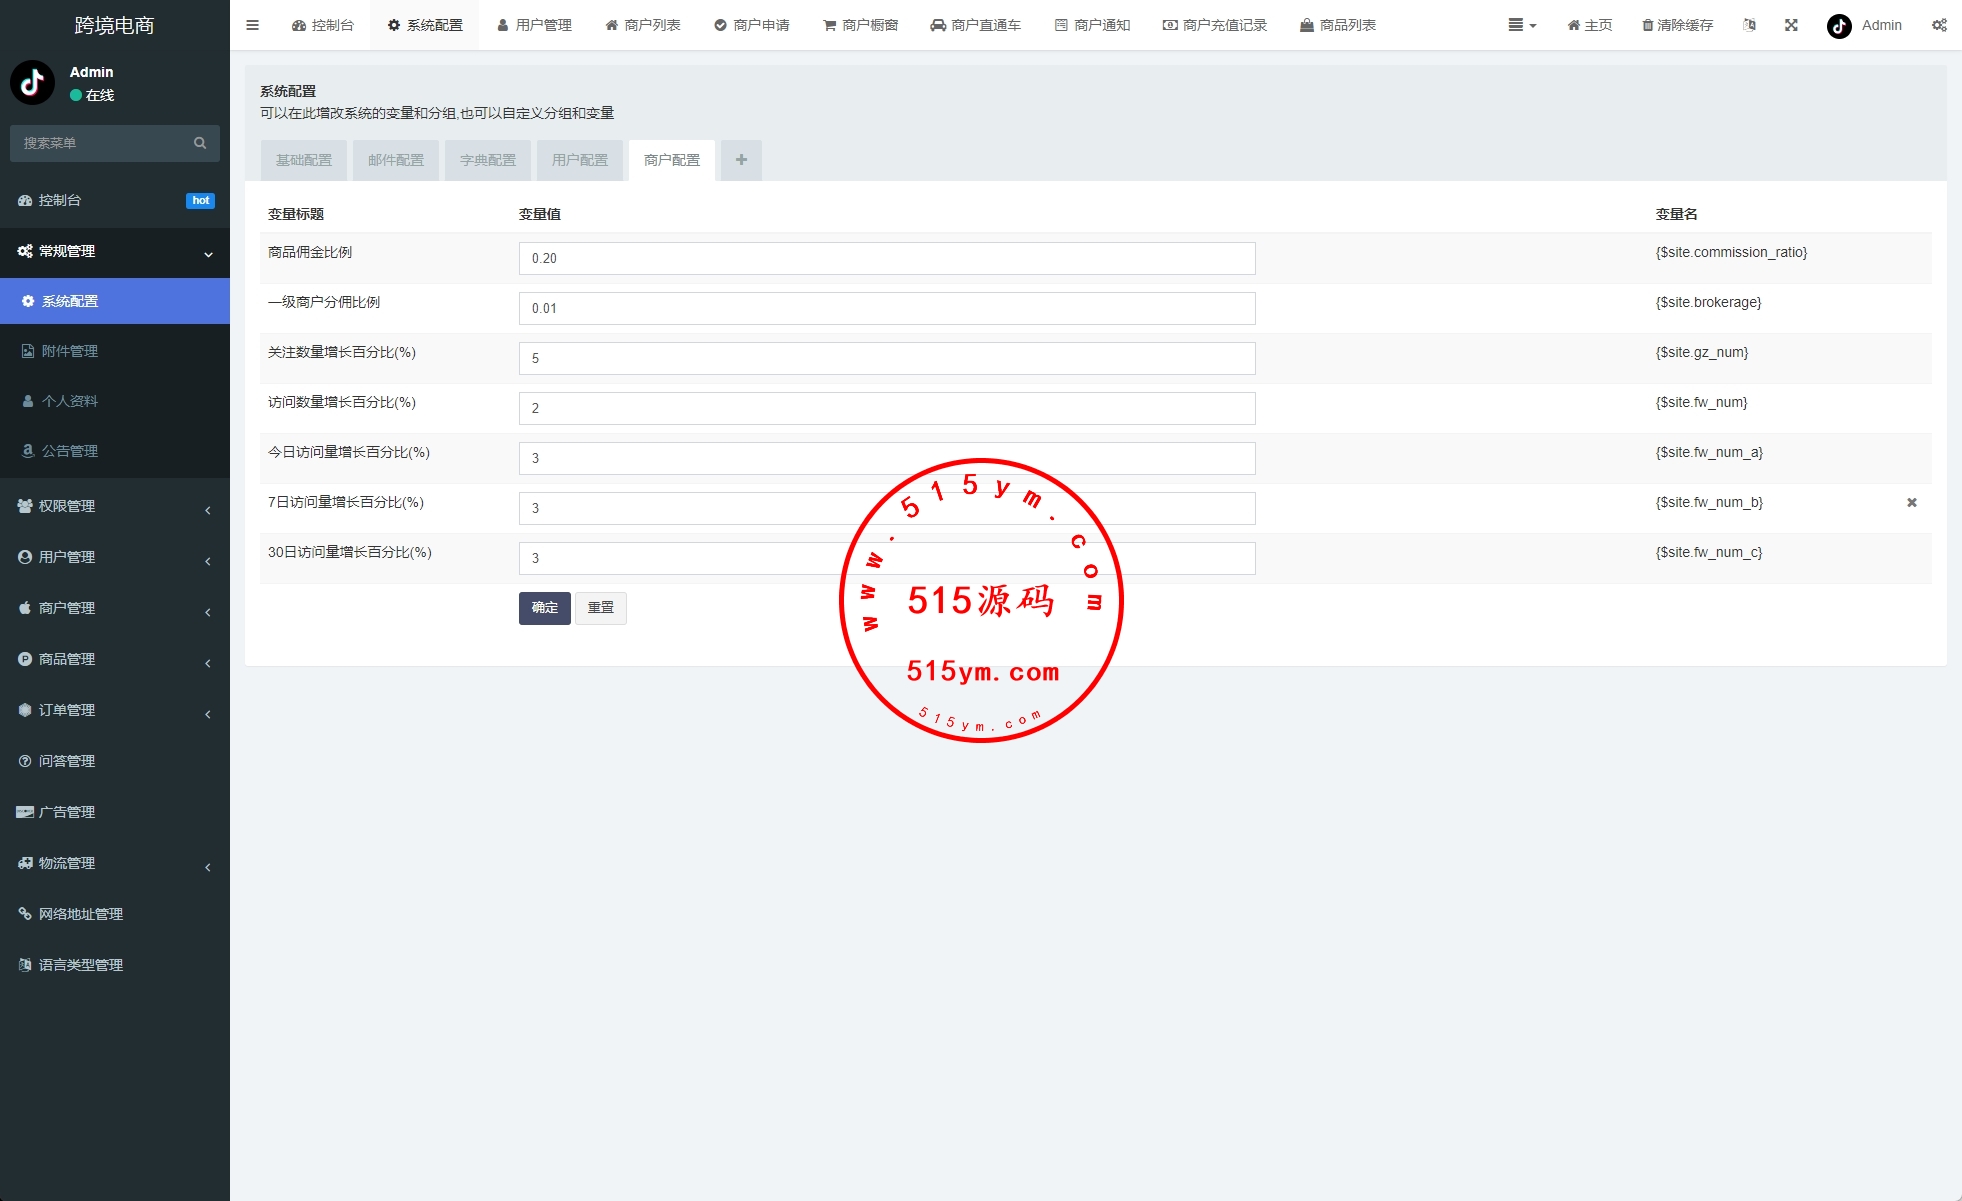Delete the 7日访问量 row with X icon
This screenshot has width=1962, height=1201.
pos(1911,503)
